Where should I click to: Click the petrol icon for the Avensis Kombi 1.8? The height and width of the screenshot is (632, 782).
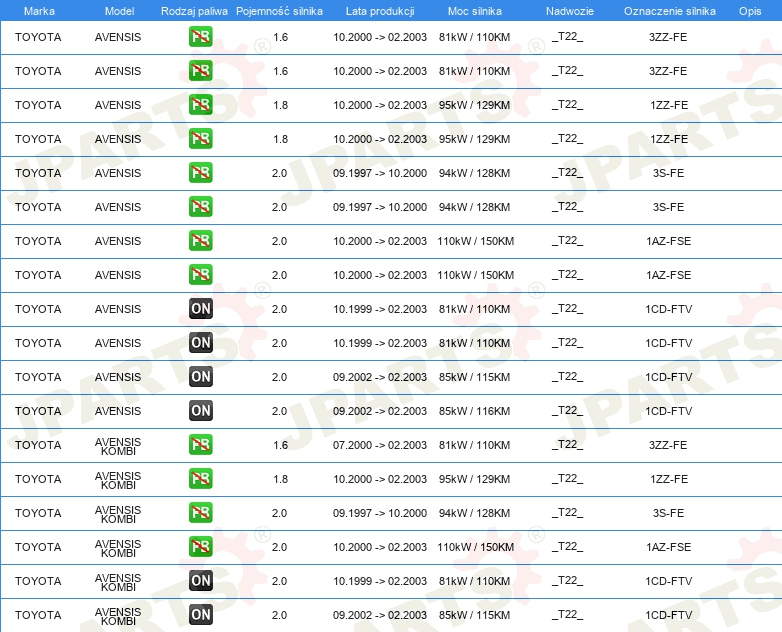point(200,478)
